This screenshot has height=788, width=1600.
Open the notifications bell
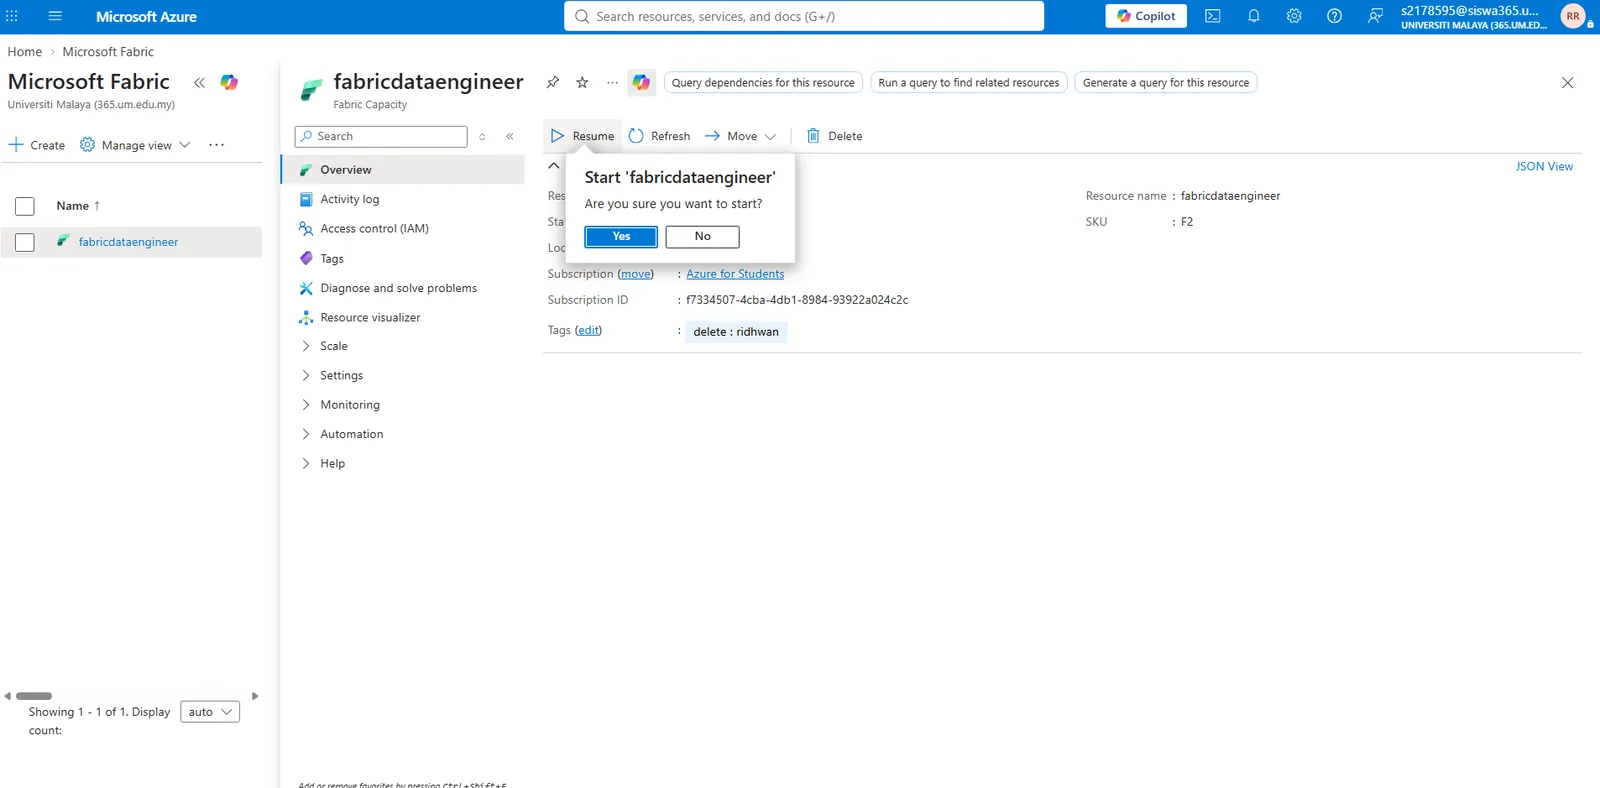[x=1254, y=16]
